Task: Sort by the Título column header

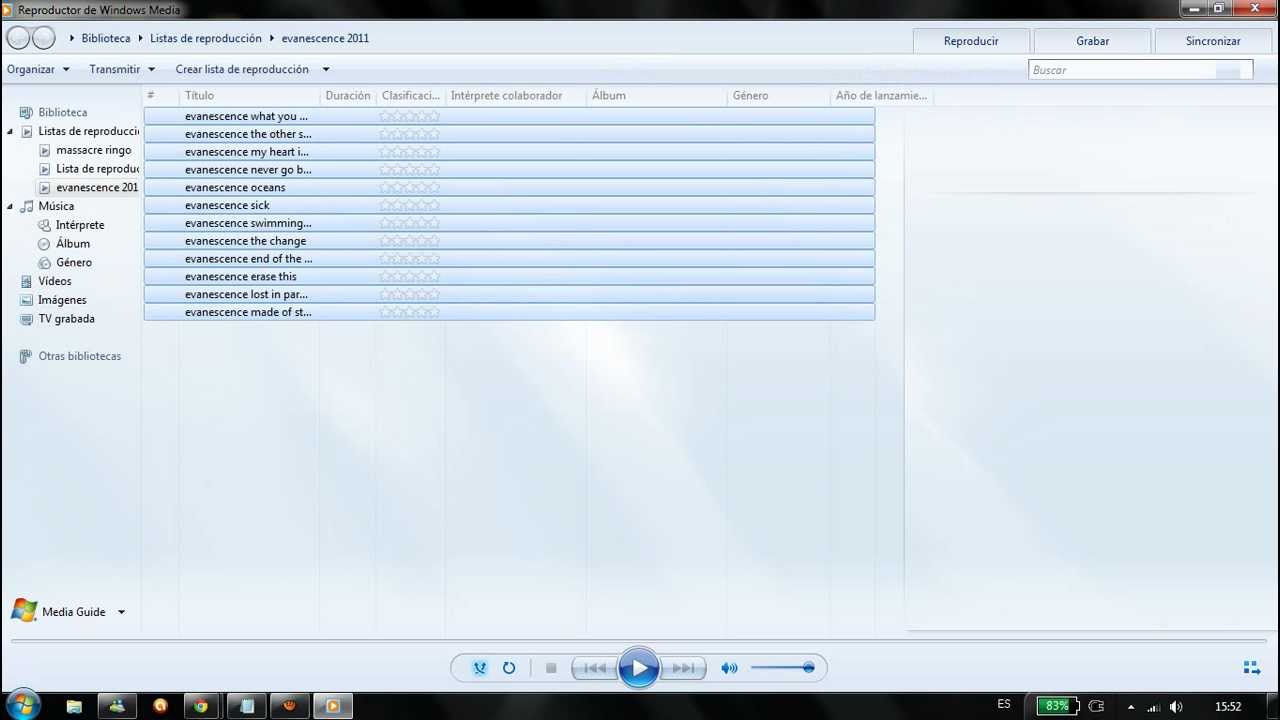Action: [x=249, y=95]
